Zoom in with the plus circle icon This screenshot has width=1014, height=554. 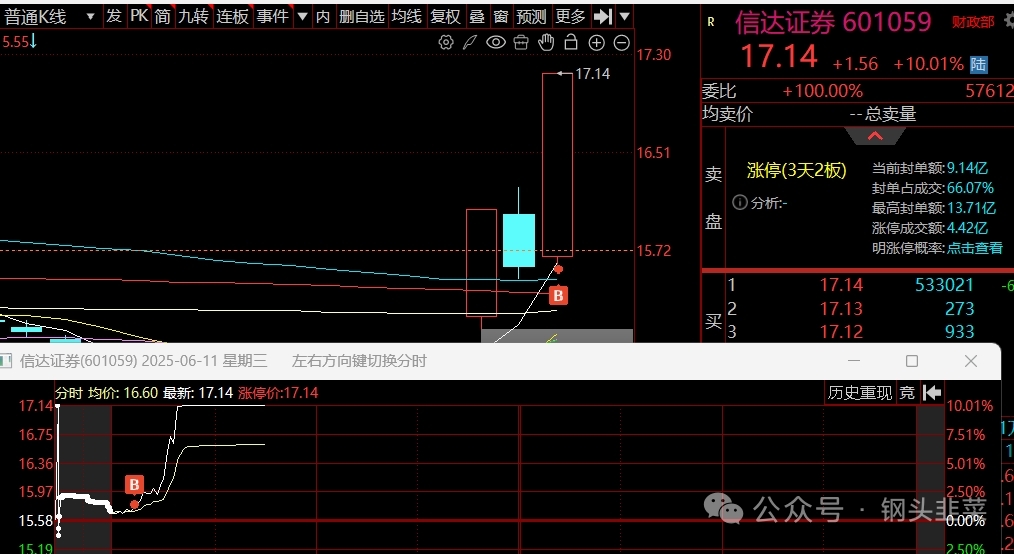point(596,43)
